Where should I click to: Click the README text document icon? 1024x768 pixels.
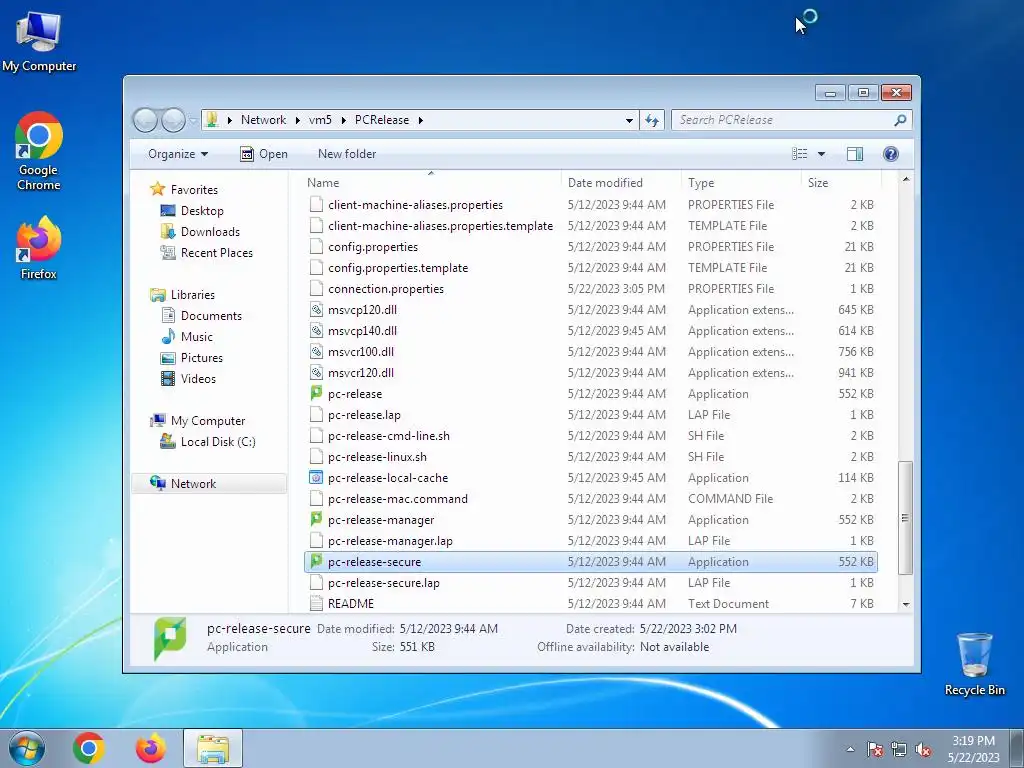(316, 603)
